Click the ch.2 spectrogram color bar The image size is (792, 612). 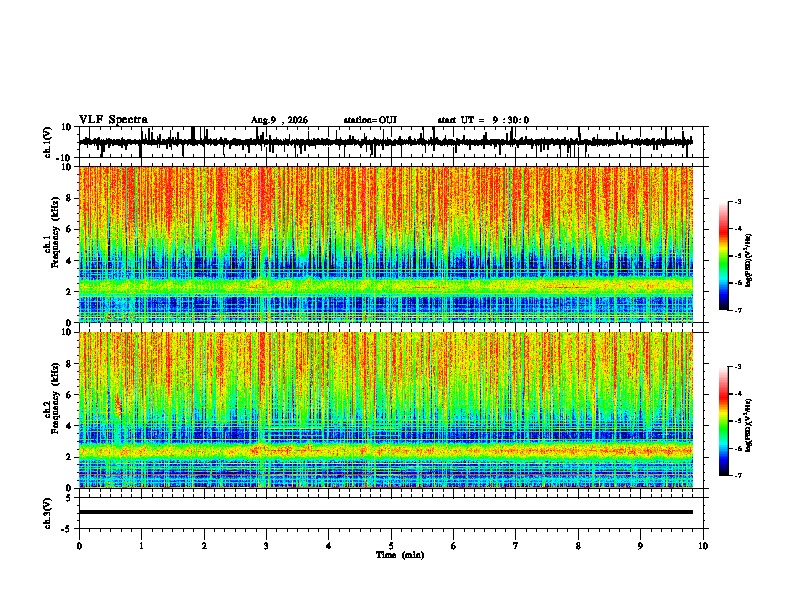723,421
